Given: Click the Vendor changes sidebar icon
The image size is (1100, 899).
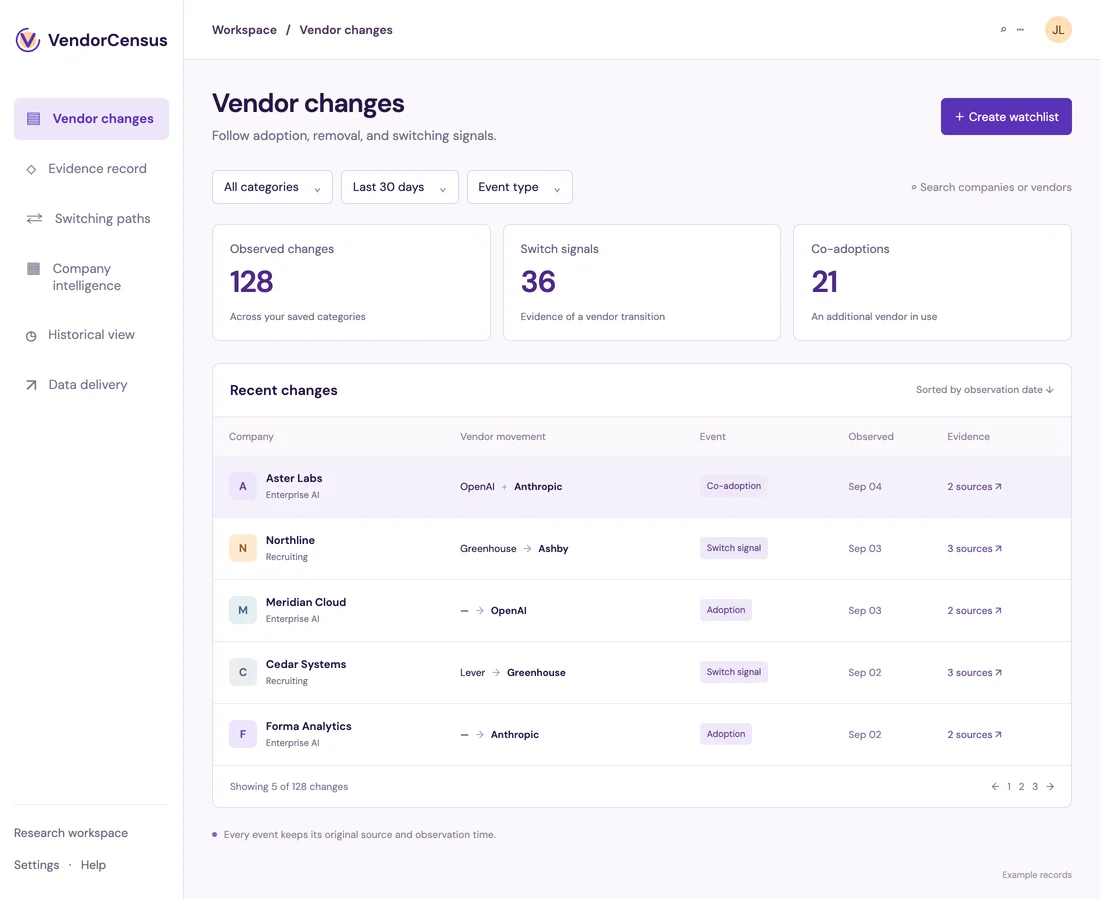Looking at the screenshot, I should tap(33, 119).
